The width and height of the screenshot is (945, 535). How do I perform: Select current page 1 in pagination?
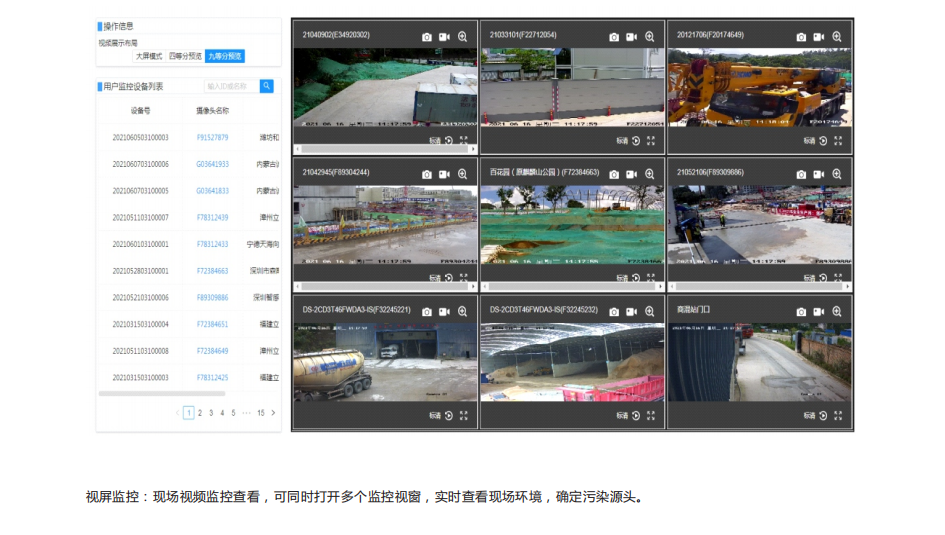[189, 413]
